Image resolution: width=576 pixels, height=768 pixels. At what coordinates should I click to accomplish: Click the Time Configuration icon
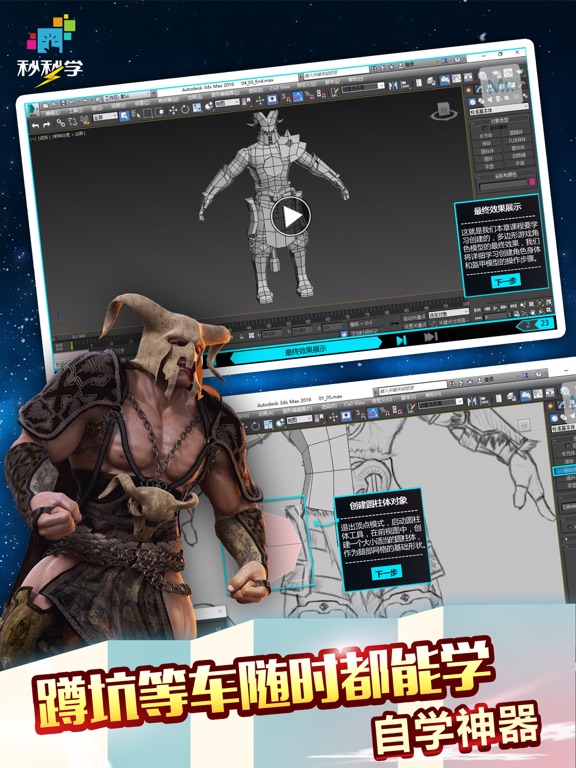[x=516, y=313]
